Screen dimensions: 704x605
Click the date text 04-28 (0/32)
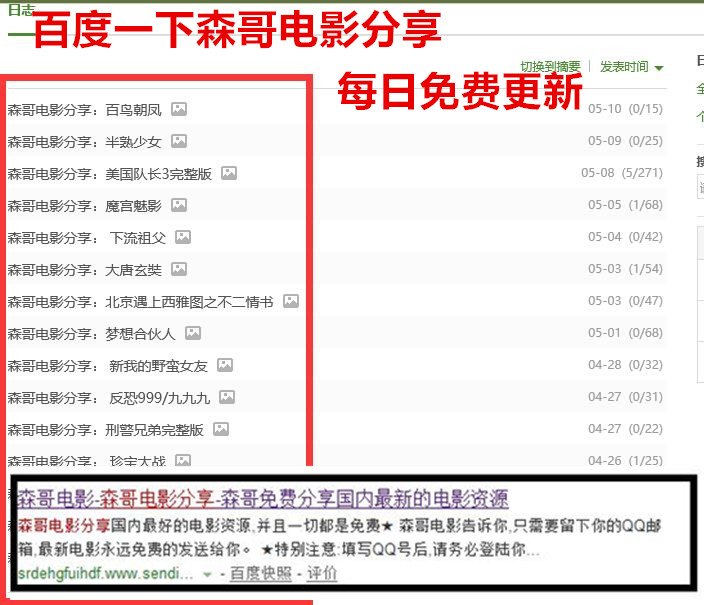[x=625, y=365]
